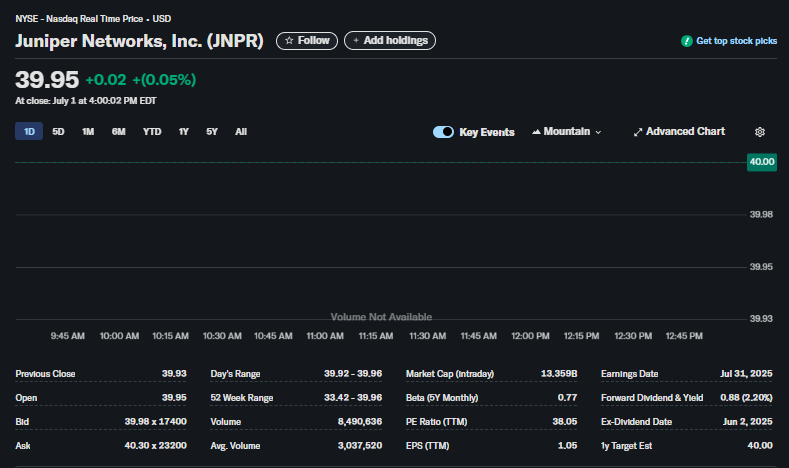Screen dimensions: 789x468
Task: Click the 52 Week Range label
Action: (242, 398)
